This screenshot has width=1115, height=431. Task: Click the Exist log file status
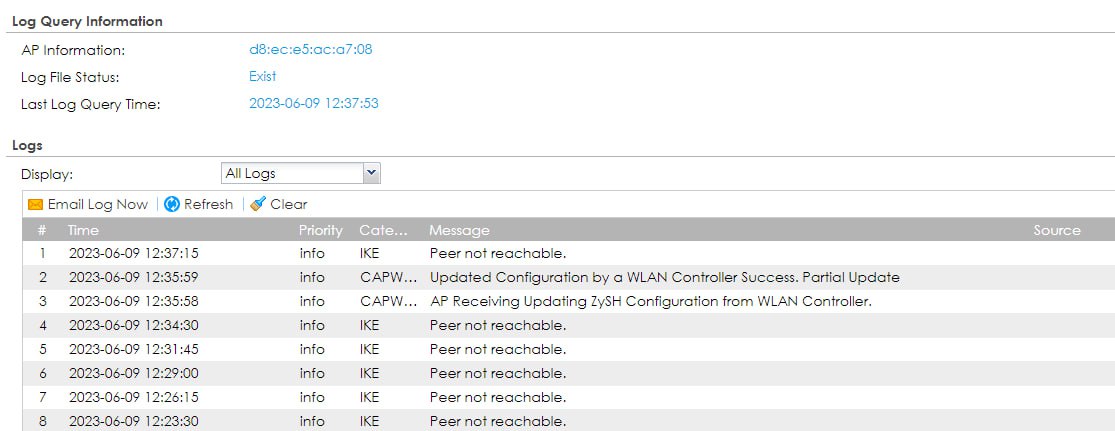pyautogui.click(x=262, y=76)
